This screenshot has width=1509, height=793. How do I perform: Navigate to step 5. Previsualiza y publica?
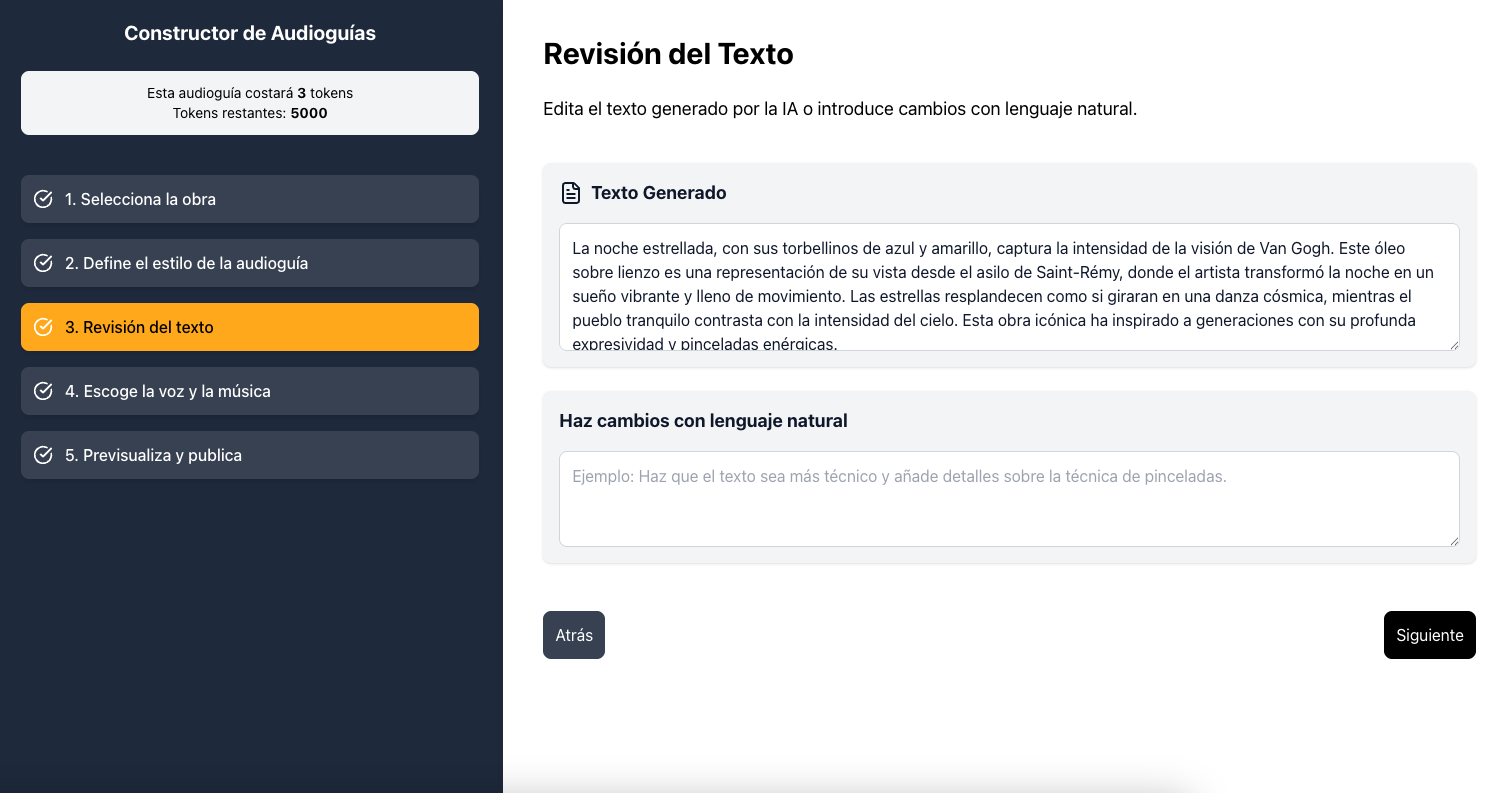coord(250,455)
